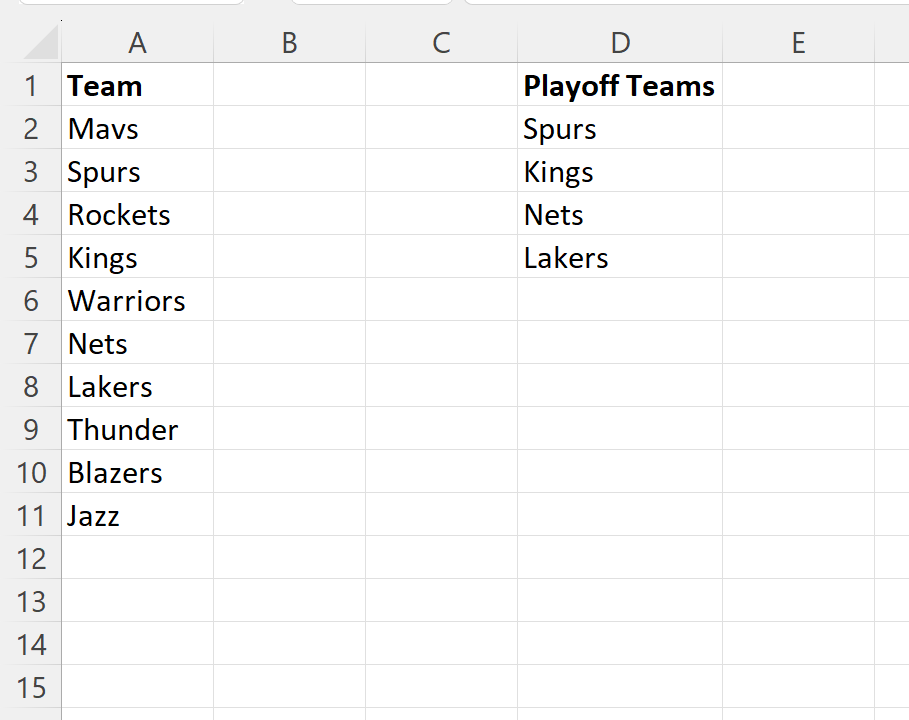This screenshot has height=720, width=909.
Task: Click the row 15 header
Action: [x=31, y=688]
